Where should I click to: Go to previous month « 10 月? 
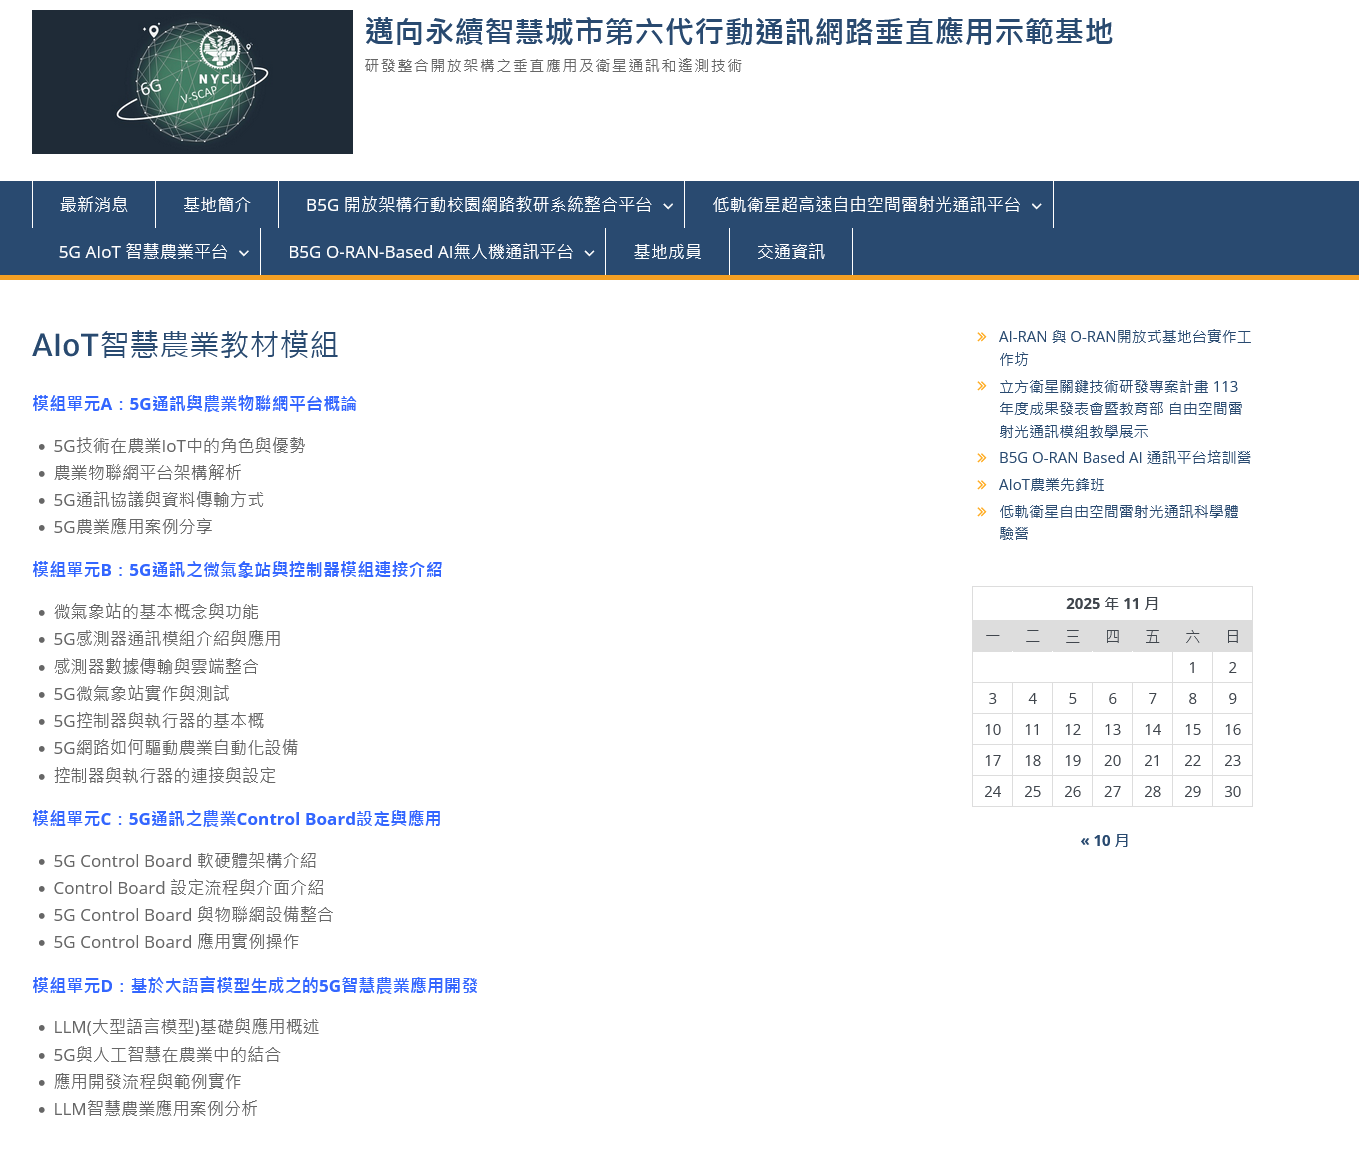pos(1104,840)
